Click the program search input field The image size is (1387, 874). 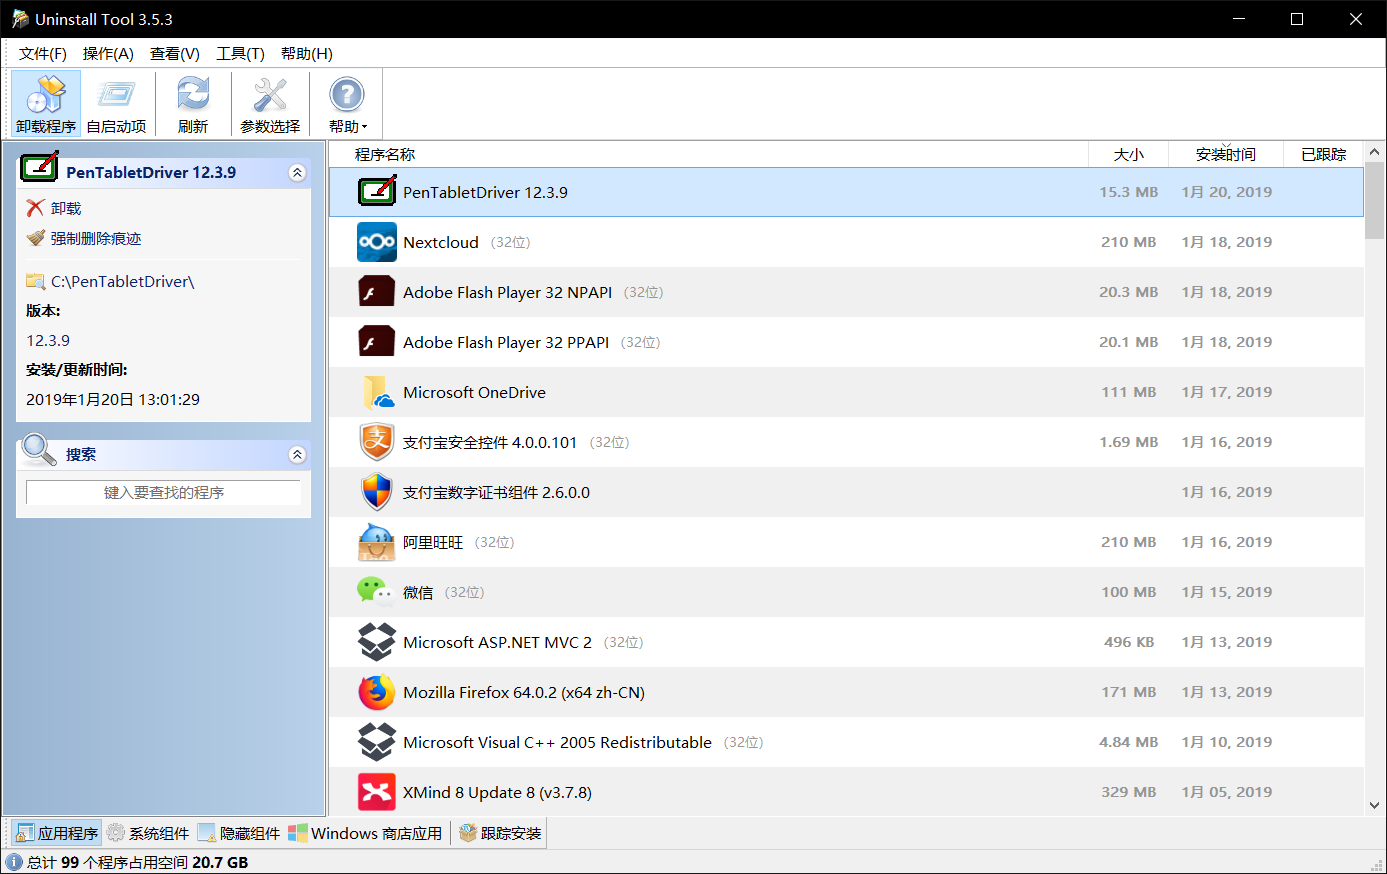(163, 493)
